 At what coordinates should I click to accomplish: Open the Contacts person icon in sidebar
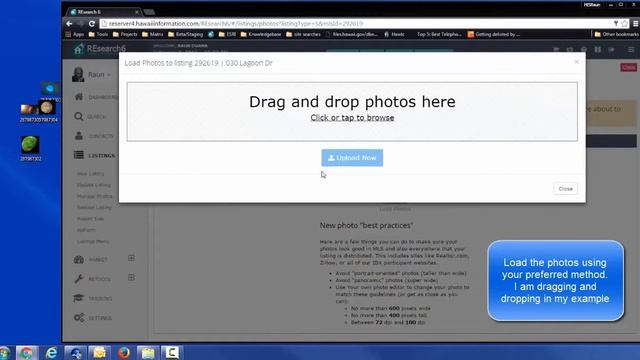click(x=79, y=136)
